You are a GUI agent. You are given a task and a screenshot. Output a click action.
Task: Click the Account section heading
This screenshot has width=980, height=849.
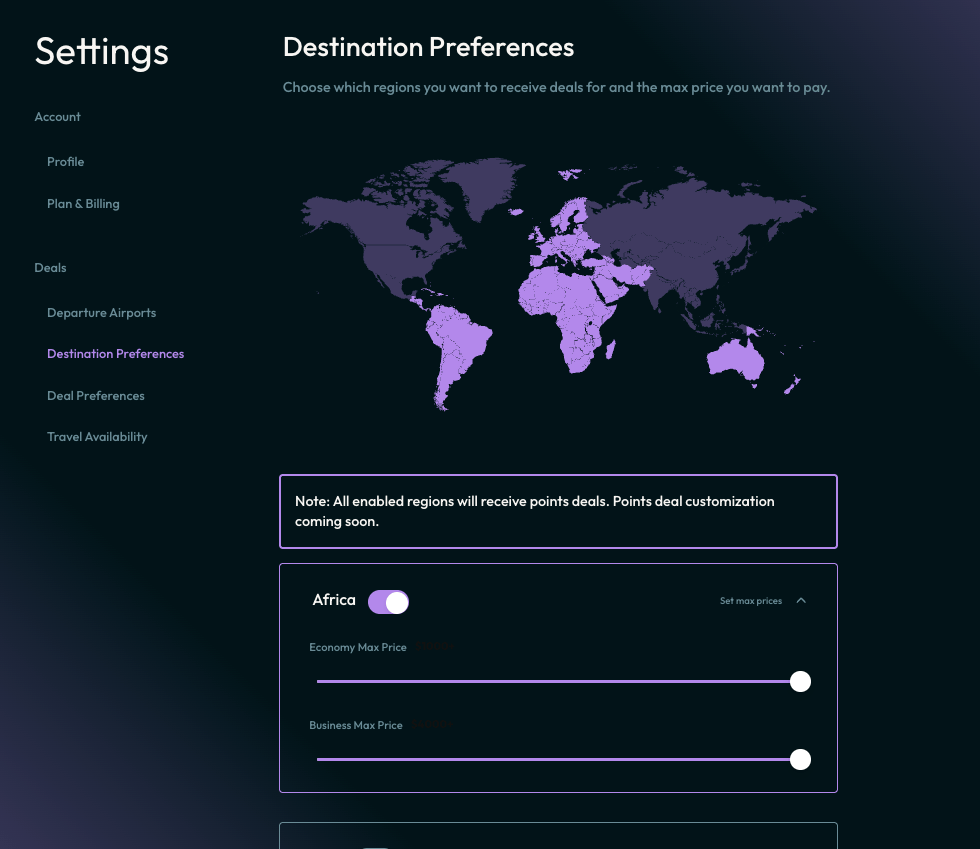[x=58, y=116]
